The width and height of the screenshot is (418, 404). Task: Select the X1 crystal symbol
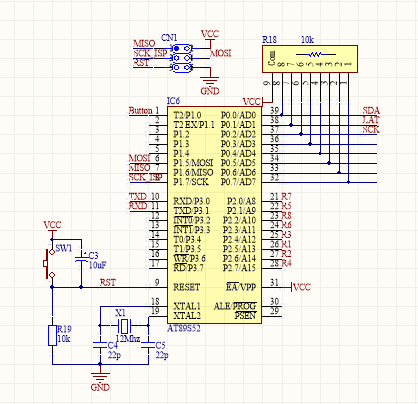[x=124, y=325]
